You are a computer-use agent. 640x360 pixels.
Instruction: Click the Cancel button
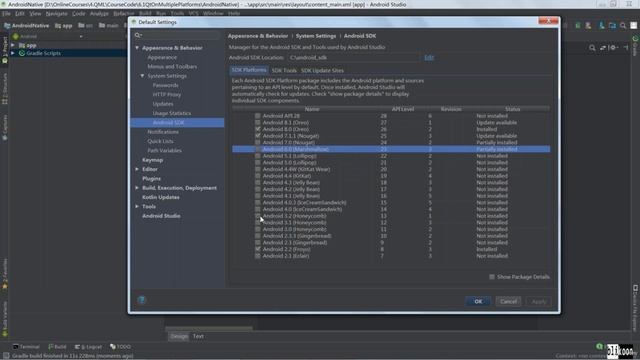pos(508,301)
